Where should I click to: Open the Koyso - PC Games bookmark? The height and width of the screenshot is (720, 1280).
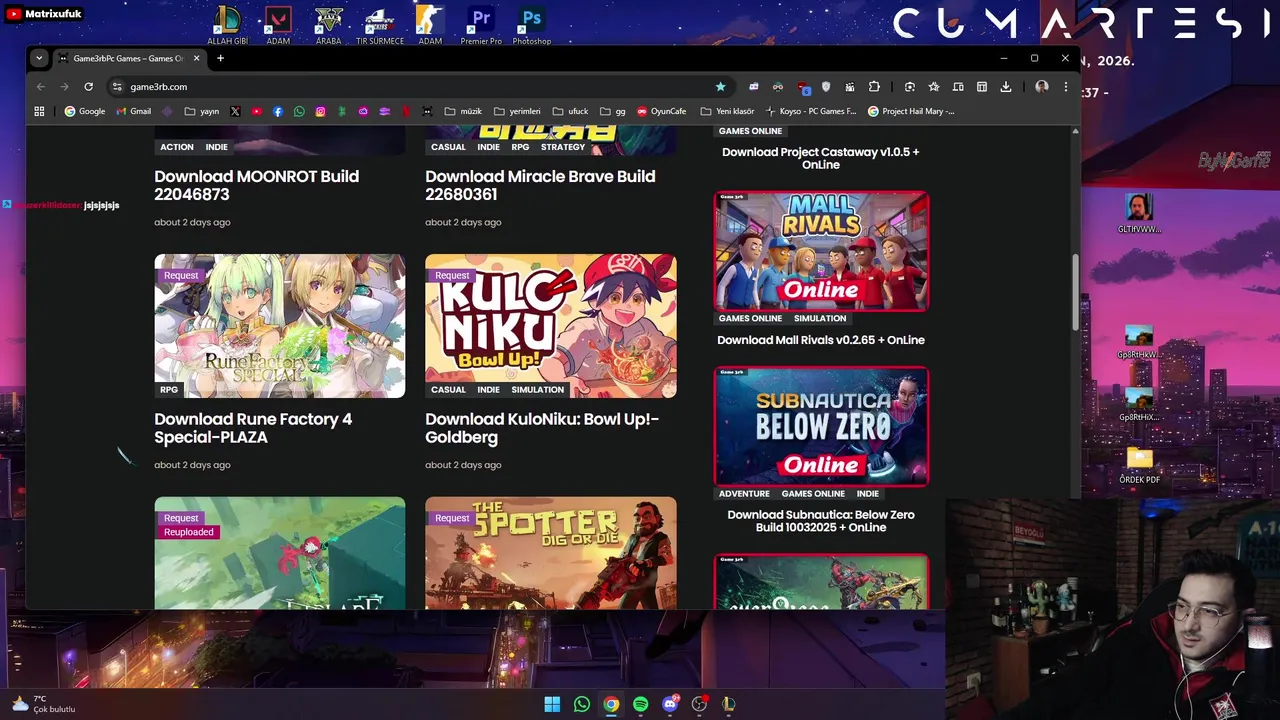811,111
